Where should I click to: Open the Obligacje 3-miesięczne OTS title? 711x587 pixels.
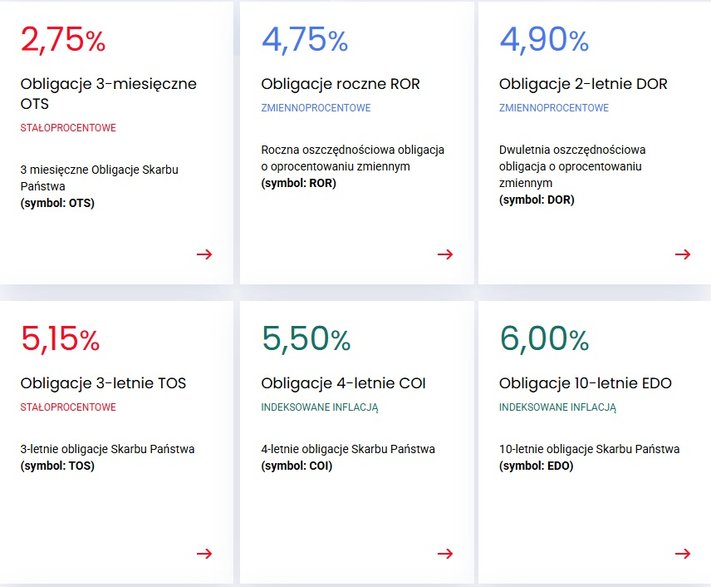pyautogui.click(x=108, y=93)
